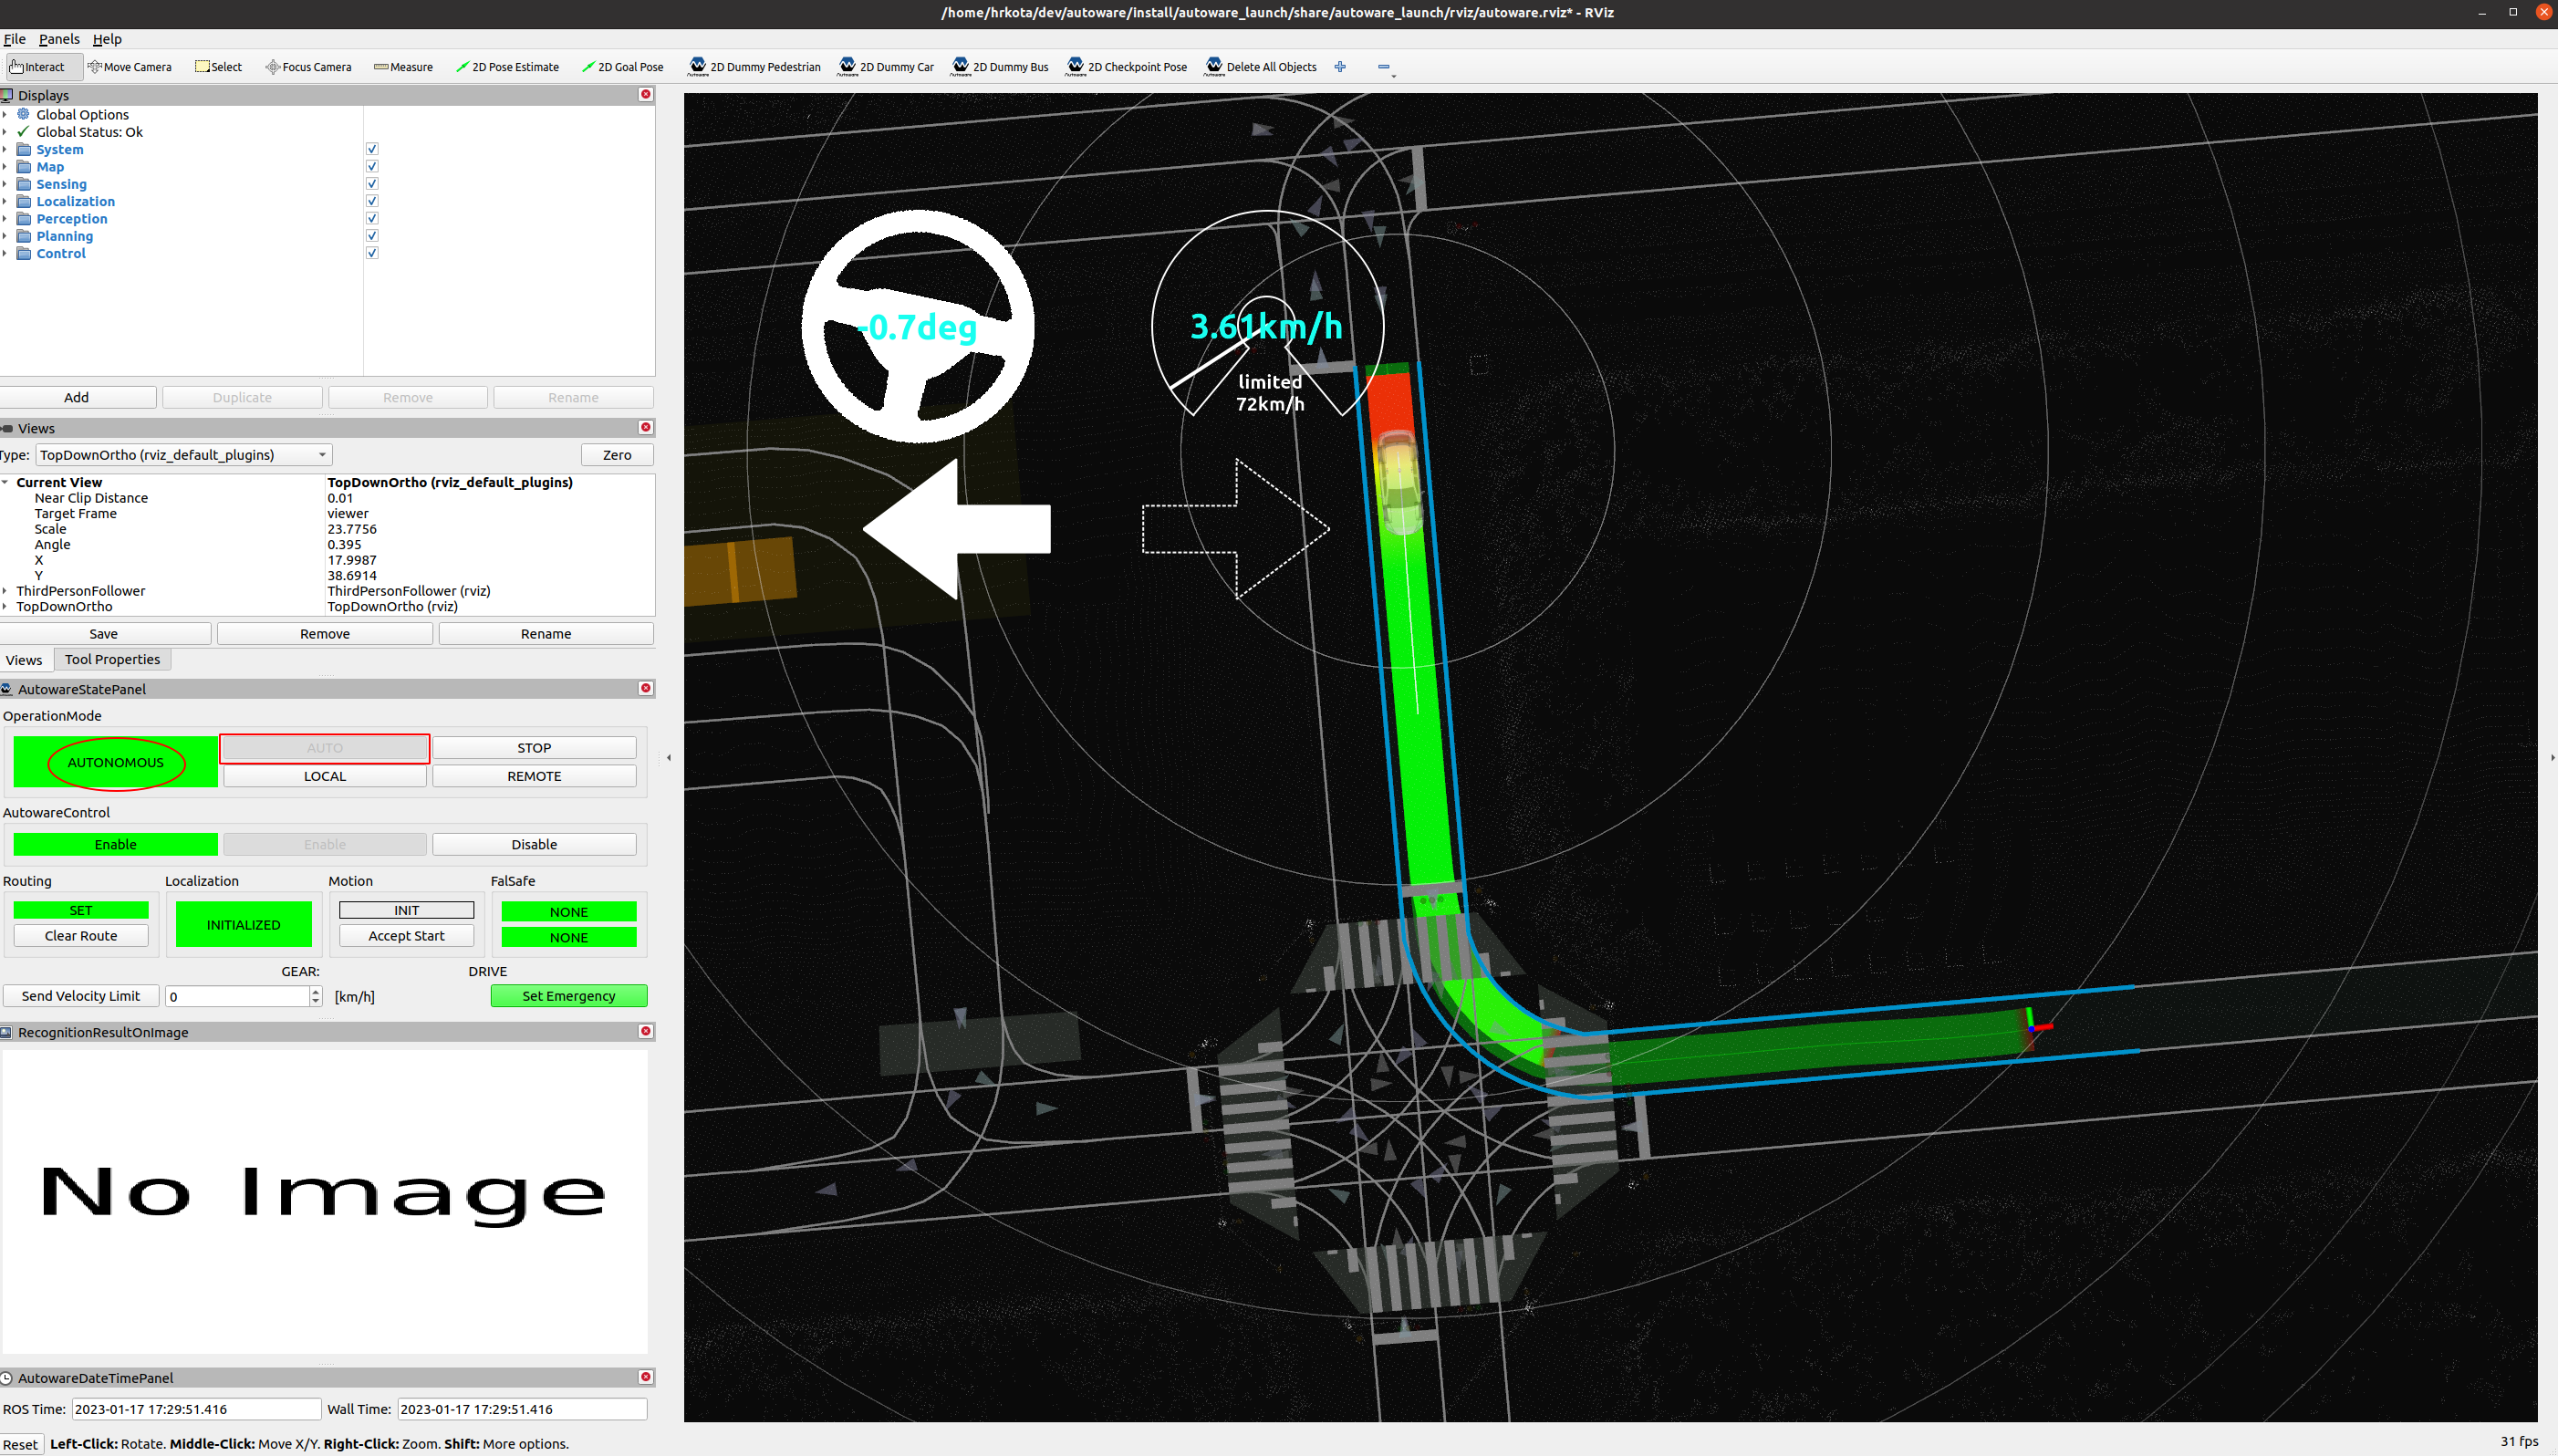The image size is (2558, 1456).
Task: Open the Panels menu
Action: [x=59, y=39]
